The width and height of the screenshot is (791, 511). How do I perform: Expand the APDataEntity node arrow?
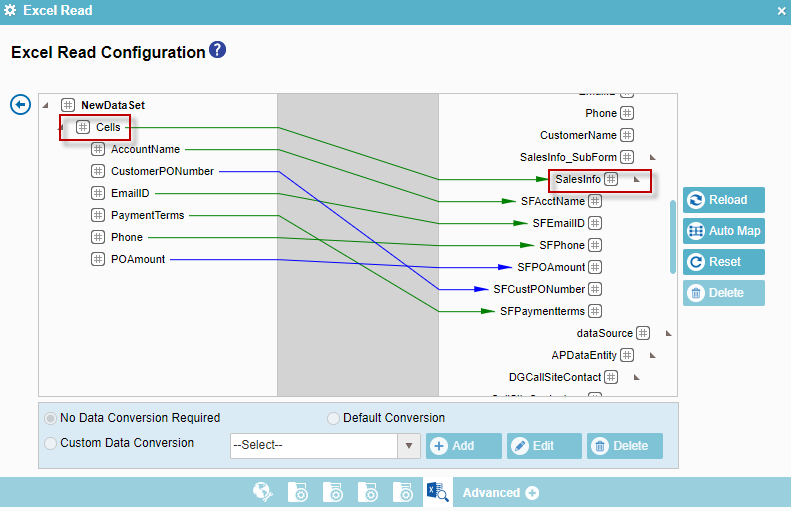click(x=652, y=355)
